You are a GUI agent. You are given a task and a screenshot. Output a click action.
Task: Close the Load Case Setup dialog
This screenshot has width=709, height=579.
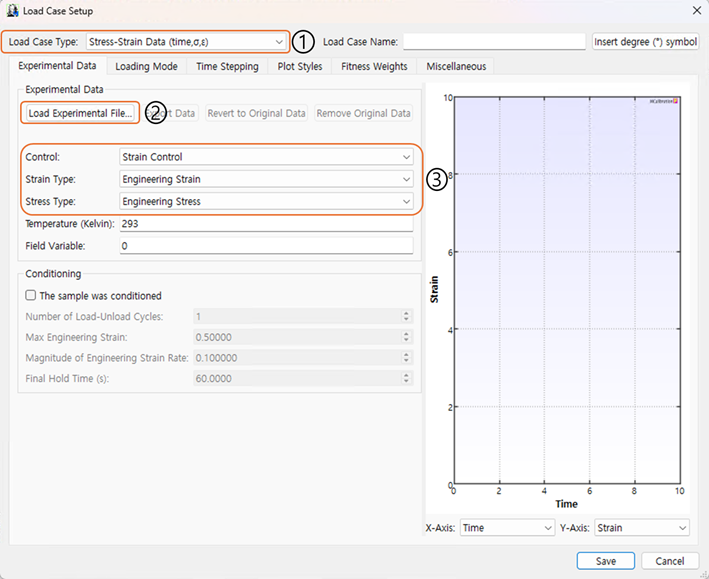coord(695,11)
